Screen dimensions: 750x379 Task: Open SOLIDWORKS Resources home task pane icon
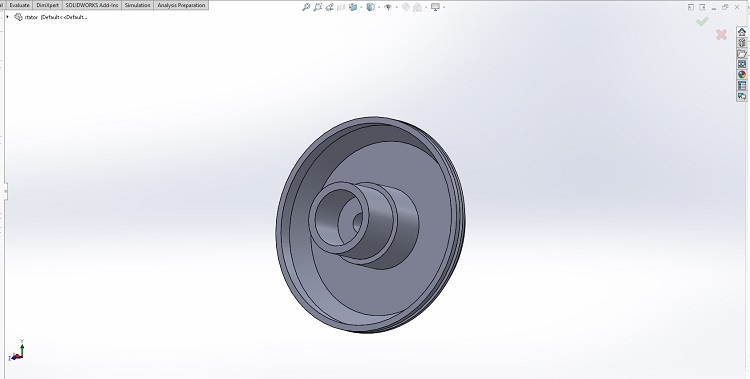(742, 32)
